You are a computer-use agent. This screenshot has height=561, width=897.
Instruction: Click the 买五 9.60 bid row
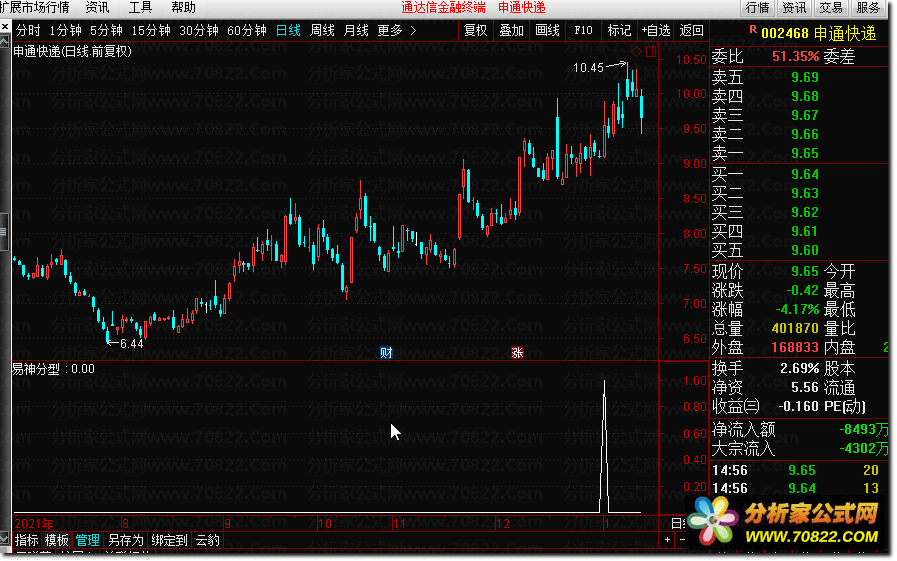coord(765,250)
